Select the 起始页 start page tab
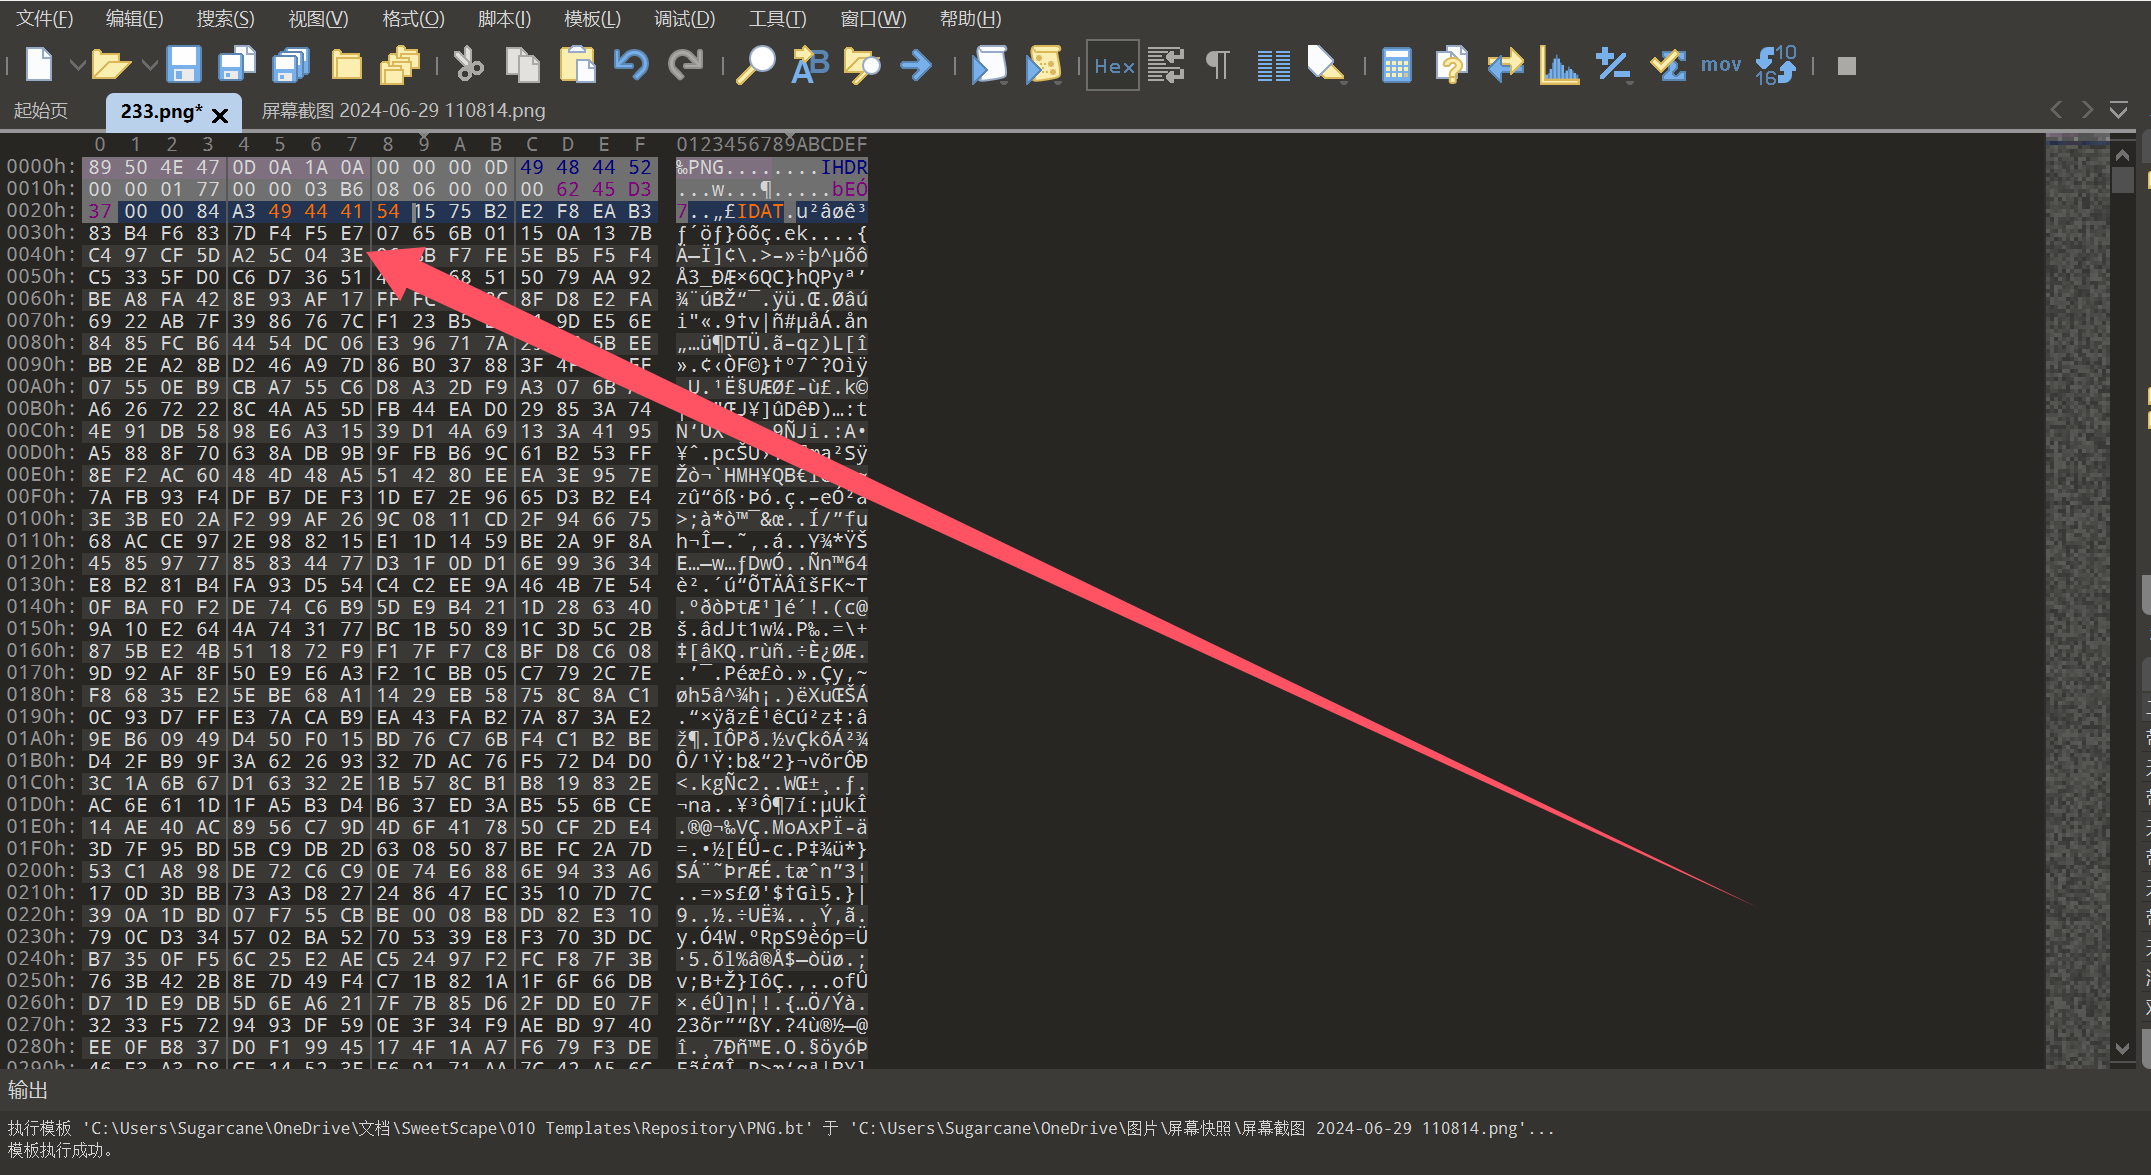 pyautogui.click(x=41, y=111)
